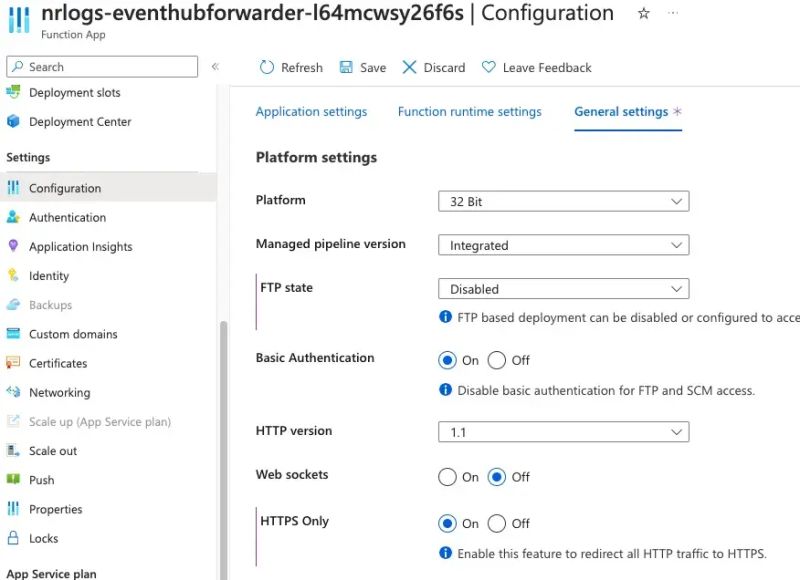This screenshot has height=580, width=800.
Task: Expand the FTP state dropdown
Action: click(563, 288)
